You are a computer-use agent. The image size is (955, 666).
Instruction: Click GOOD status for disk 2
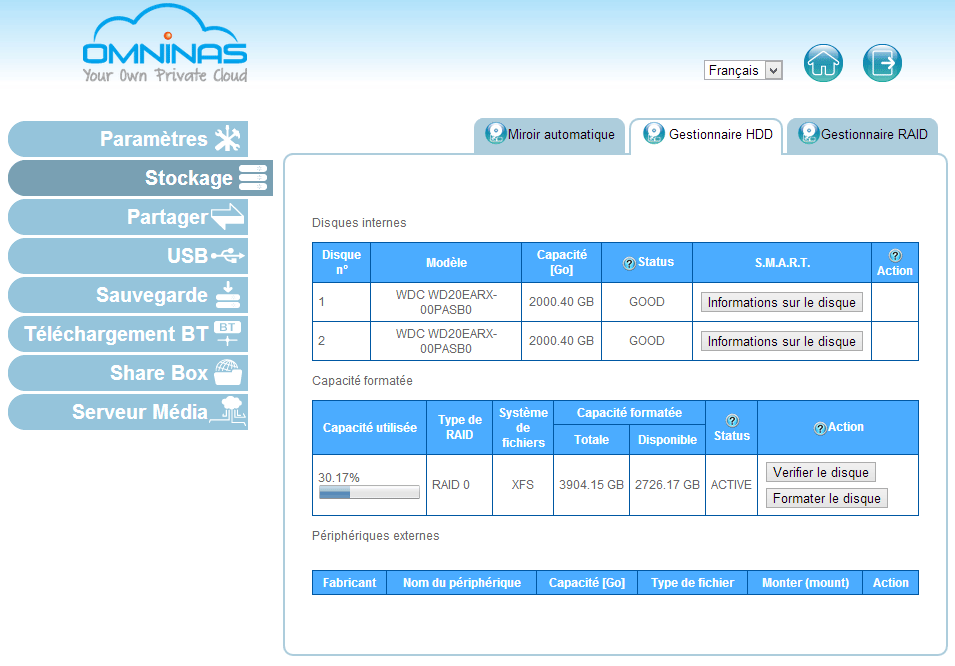[647, 341]
